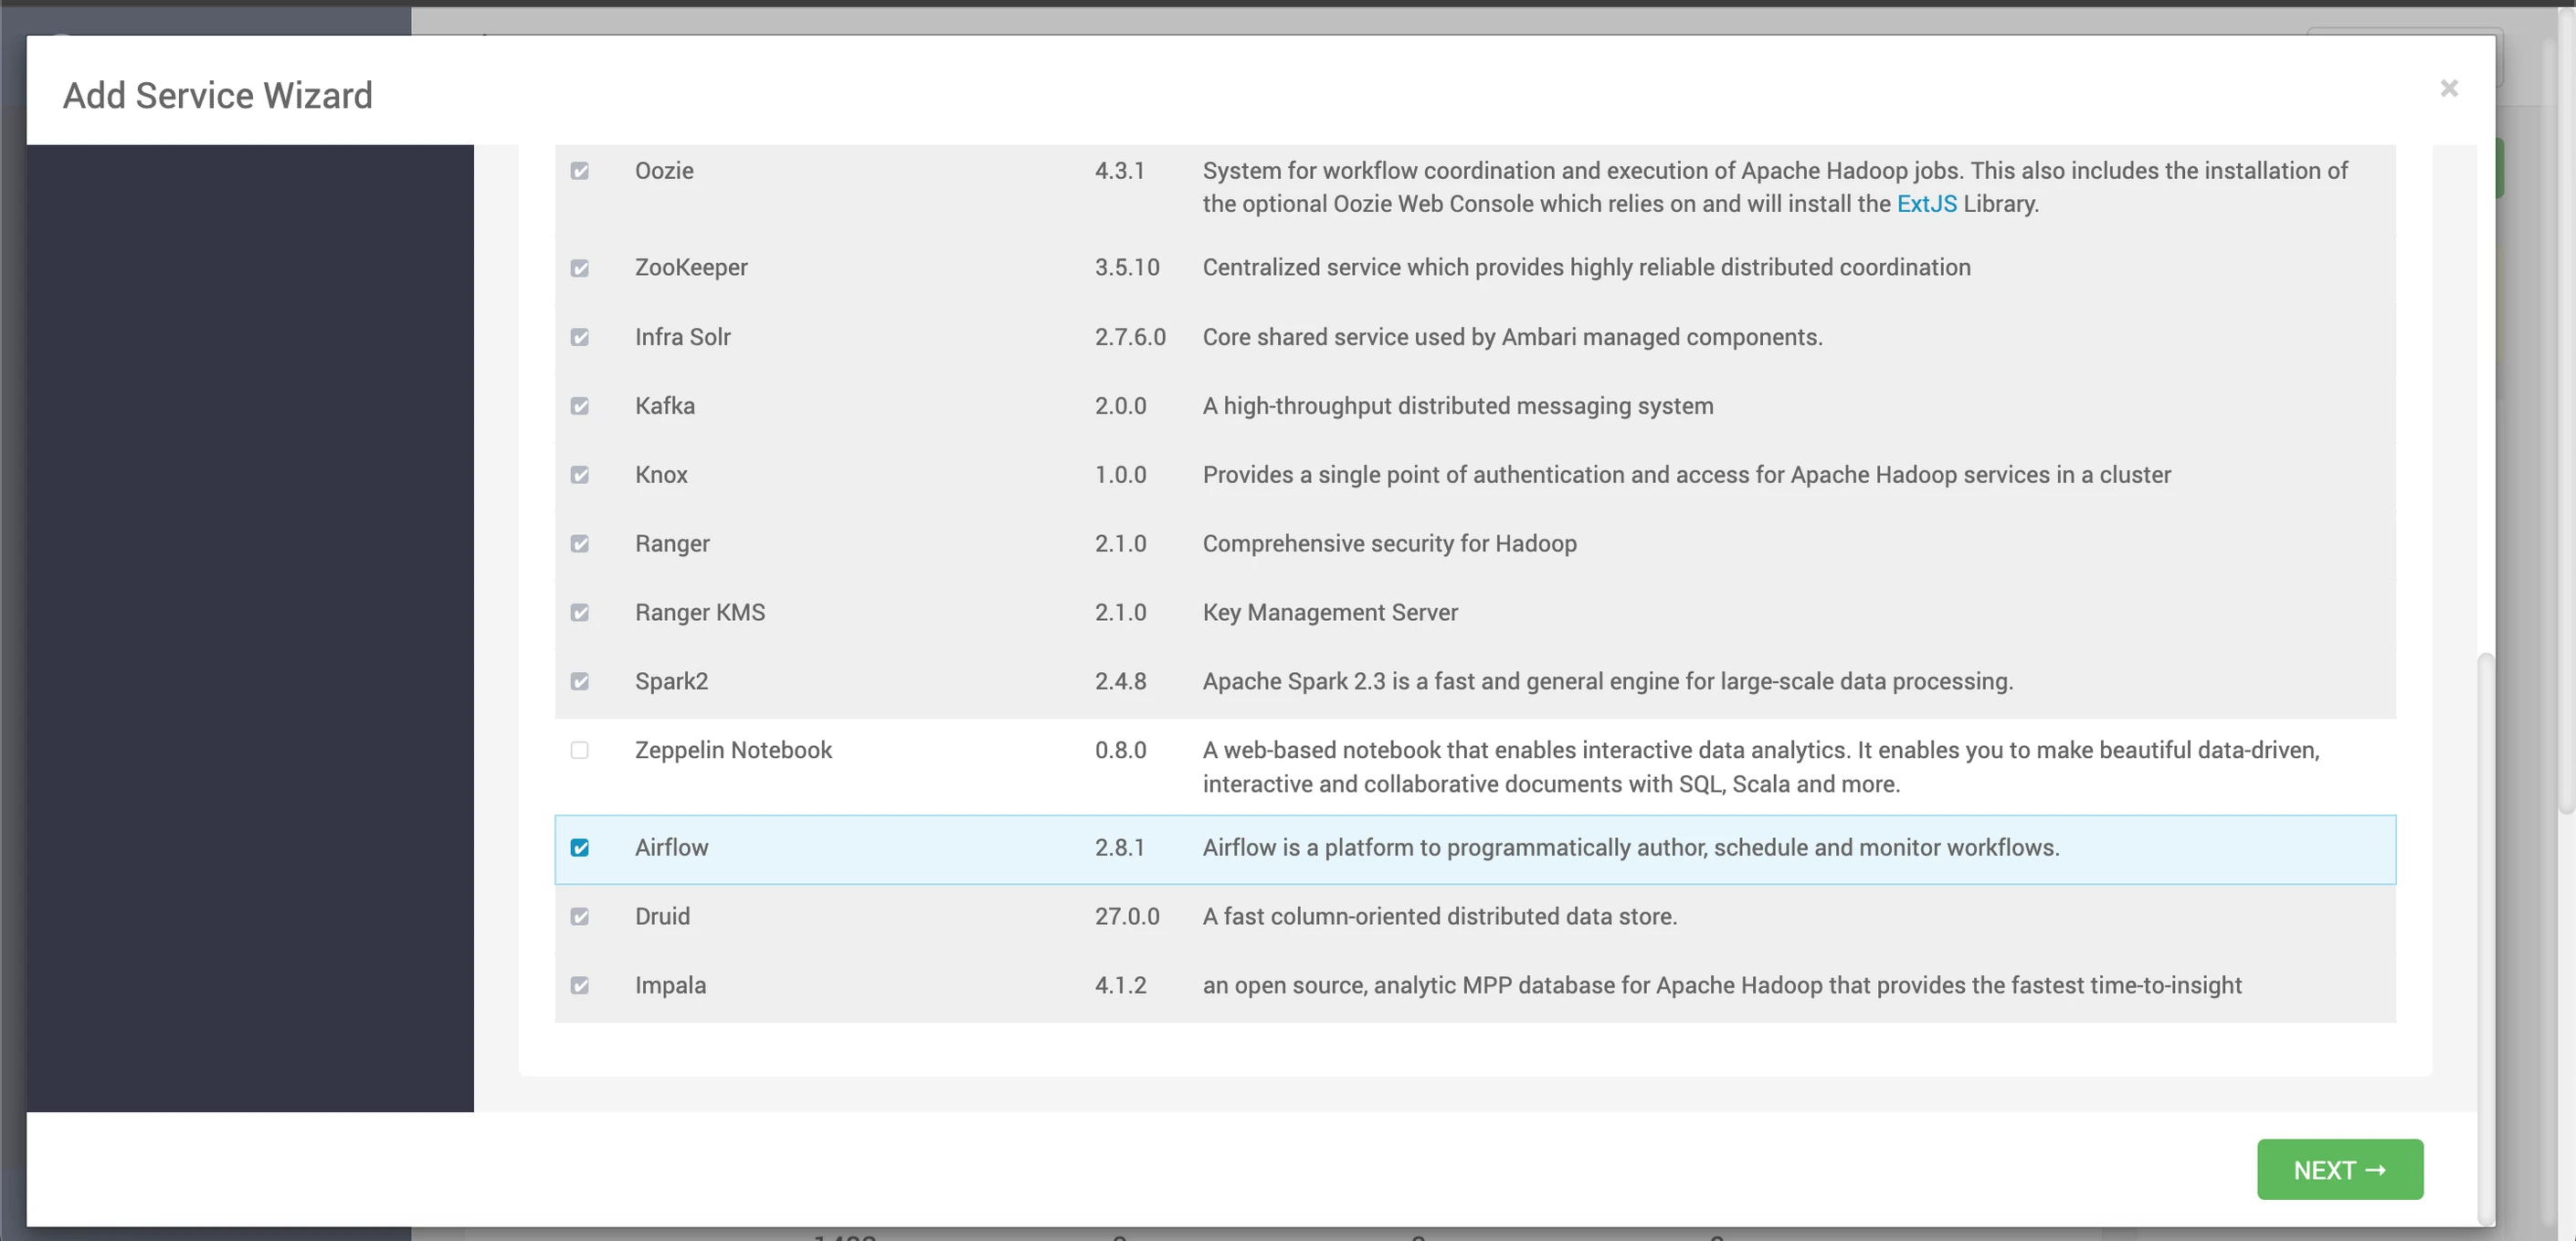Toggle the Knox service checkbox
The image size is (2576, 1241).
[x=580, y=475]
